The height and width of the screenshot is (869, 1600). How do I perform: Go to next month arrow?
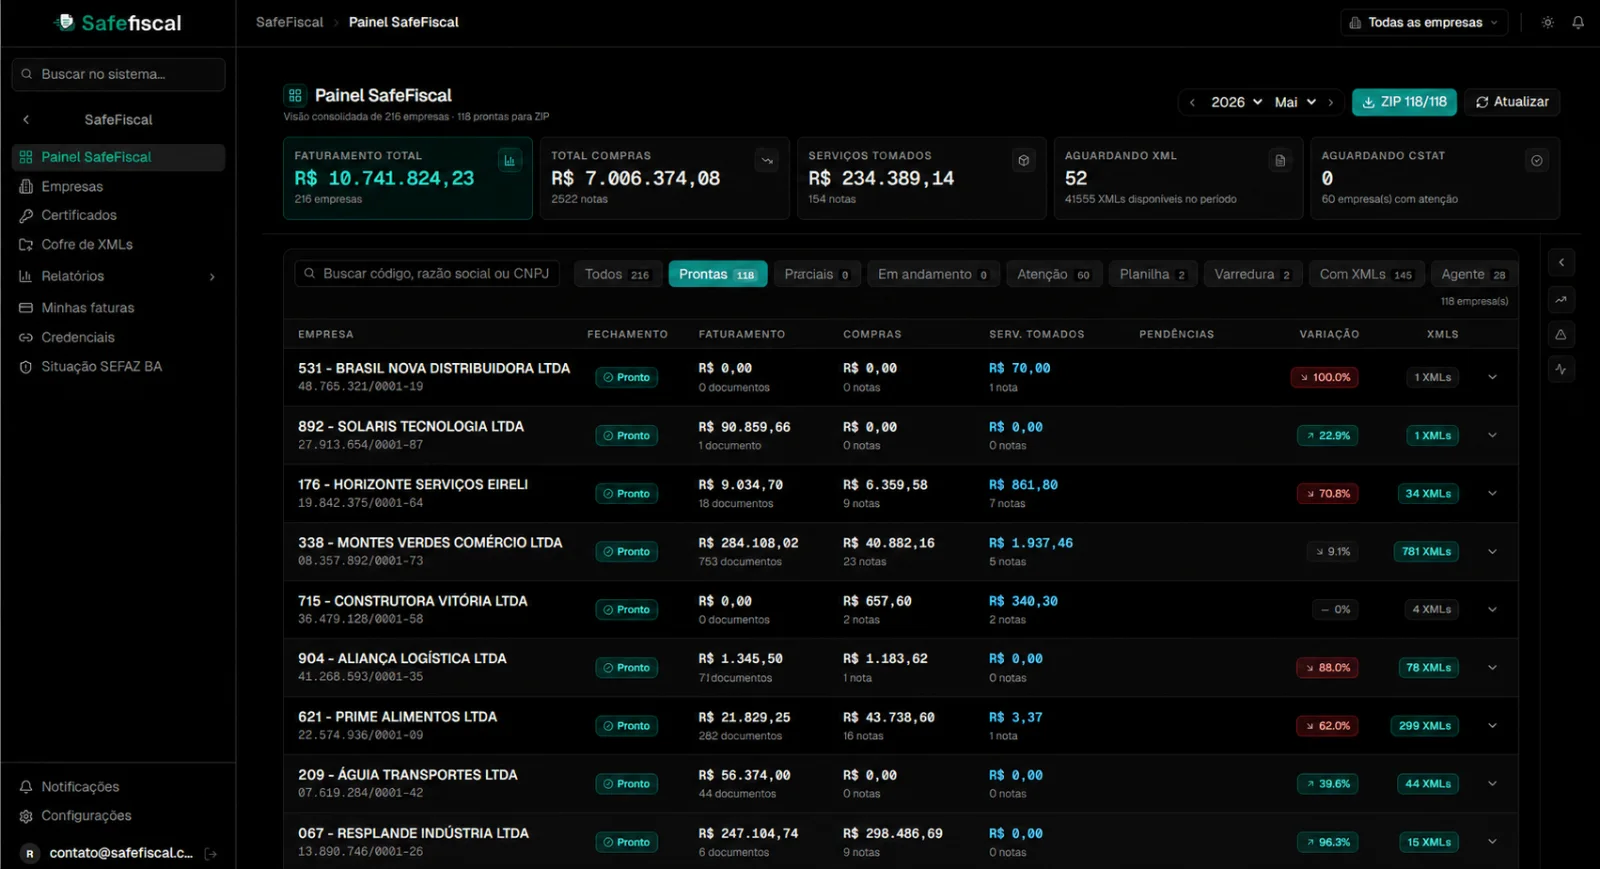coord(1331,102)
